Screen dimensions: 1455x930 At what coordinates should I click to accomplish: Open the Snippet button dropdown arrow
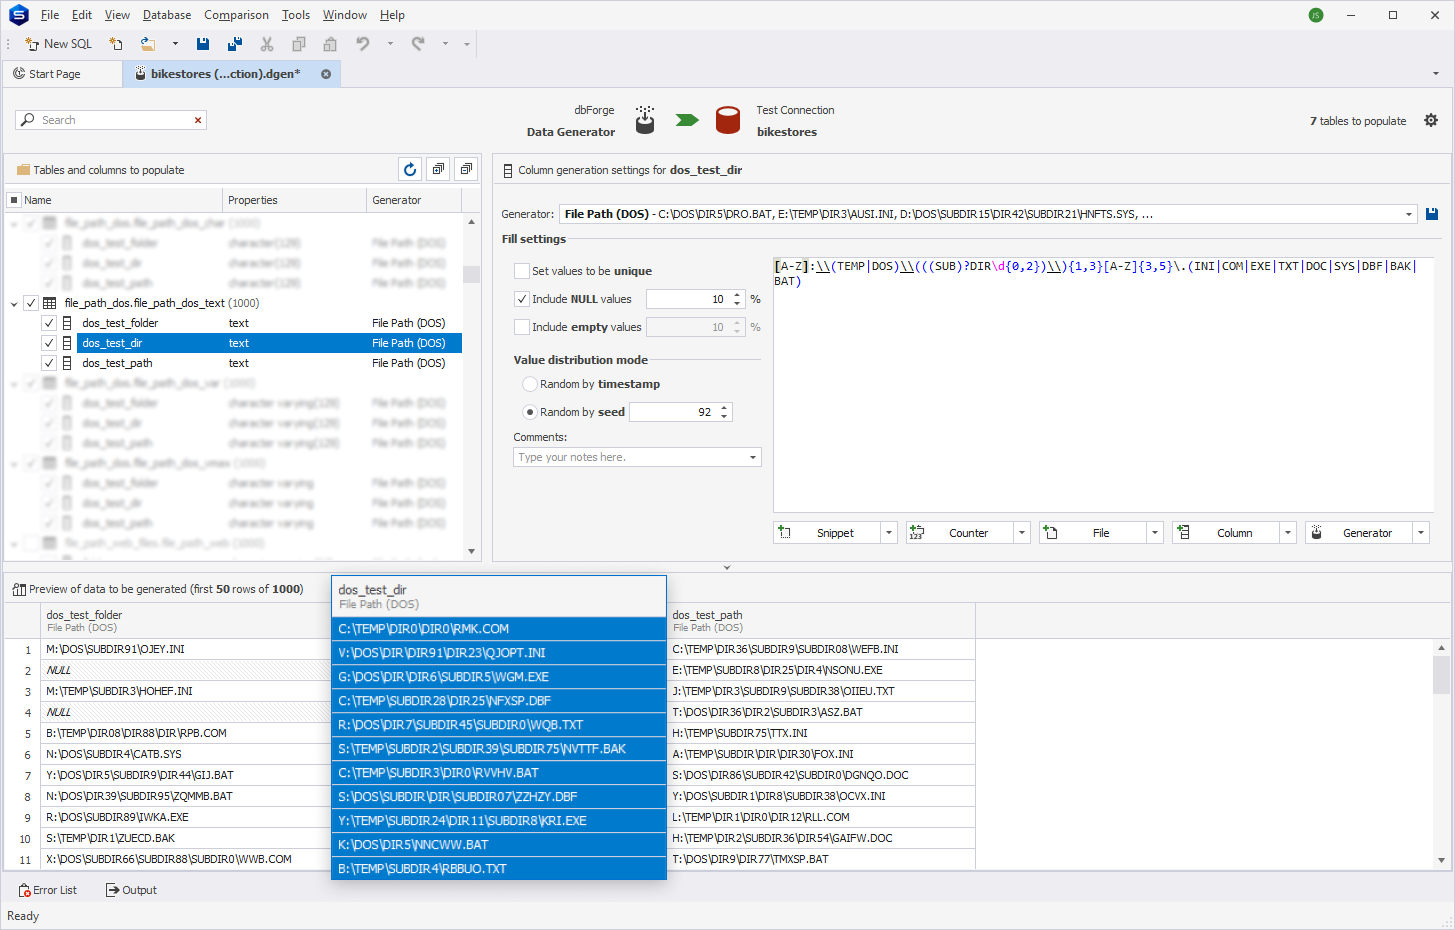889,533
